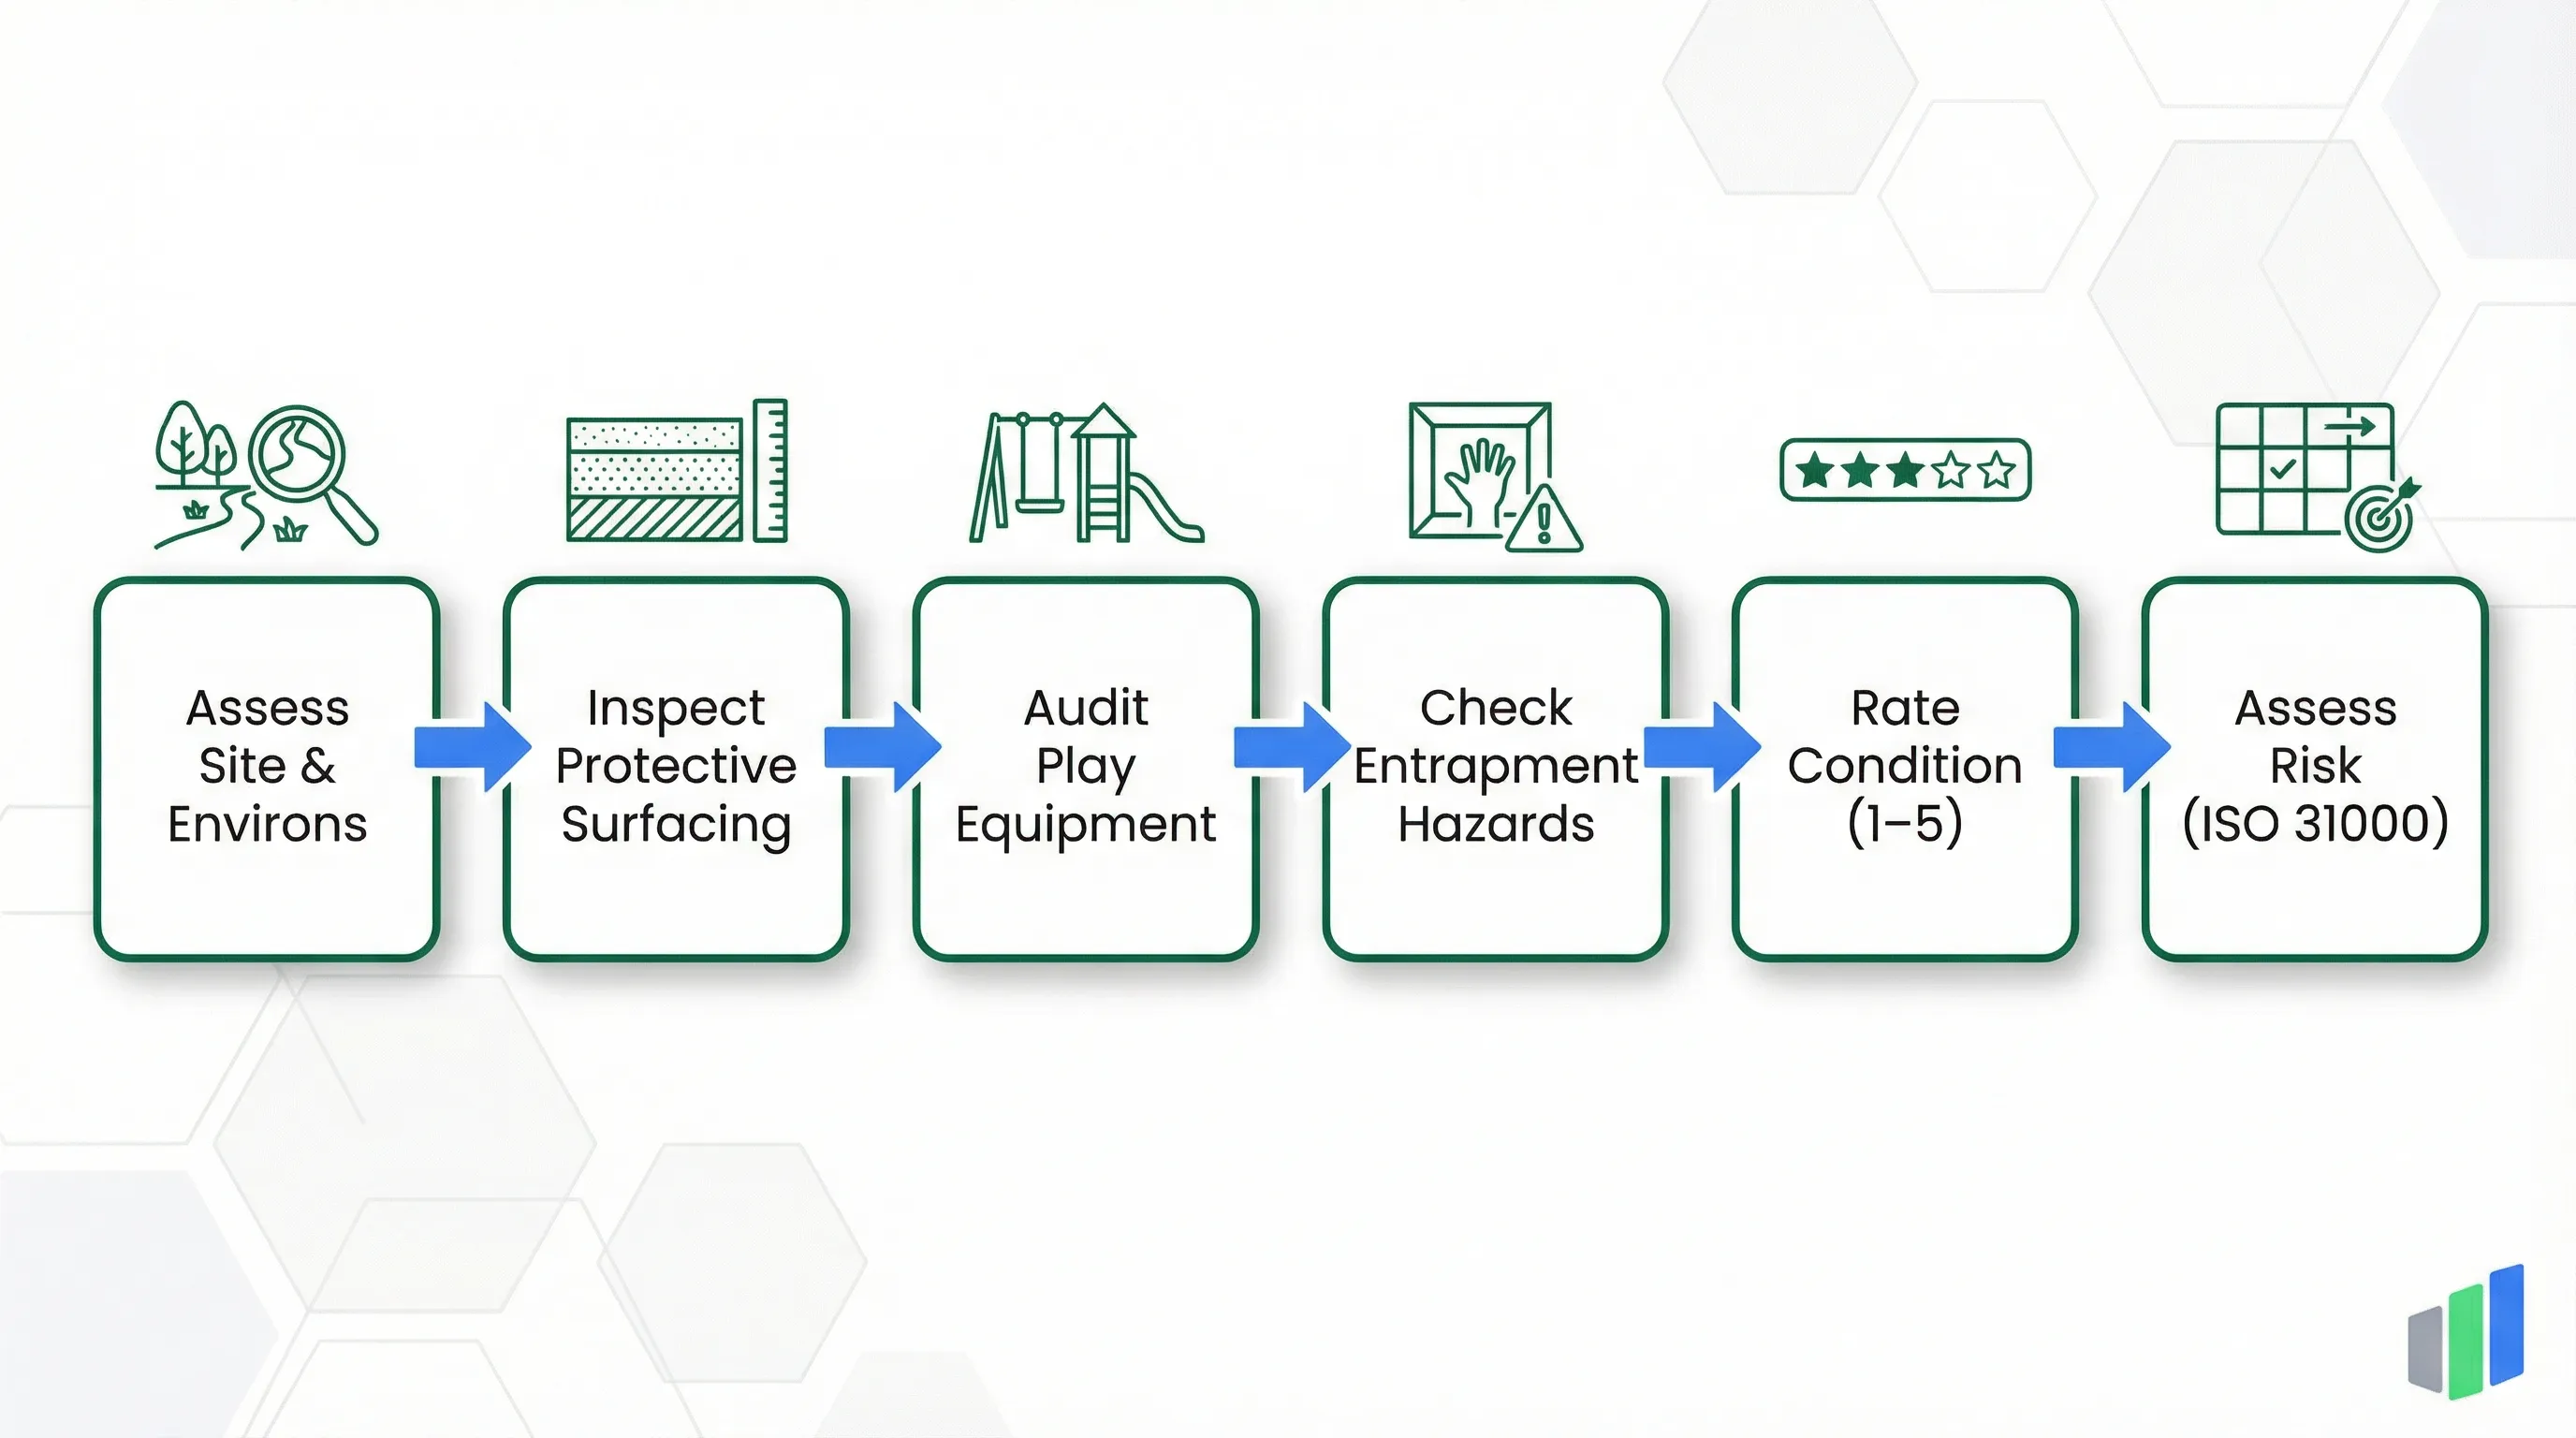Screen dimensions: 2576x1438
Task: Click the Rate Condition (1-5) box
Action: coord(1905,767)
